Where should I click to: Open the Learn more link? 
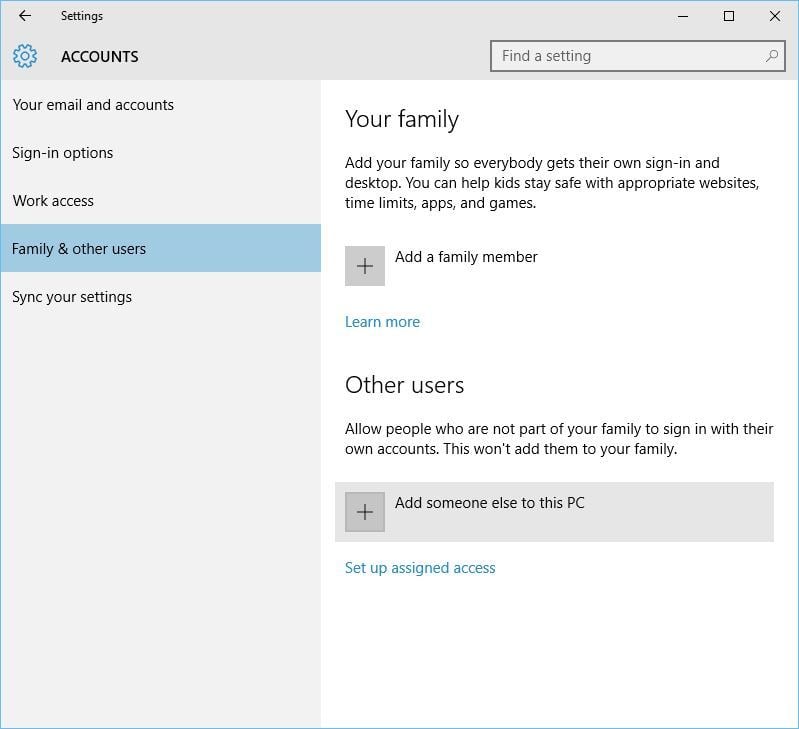pos(383,322)
